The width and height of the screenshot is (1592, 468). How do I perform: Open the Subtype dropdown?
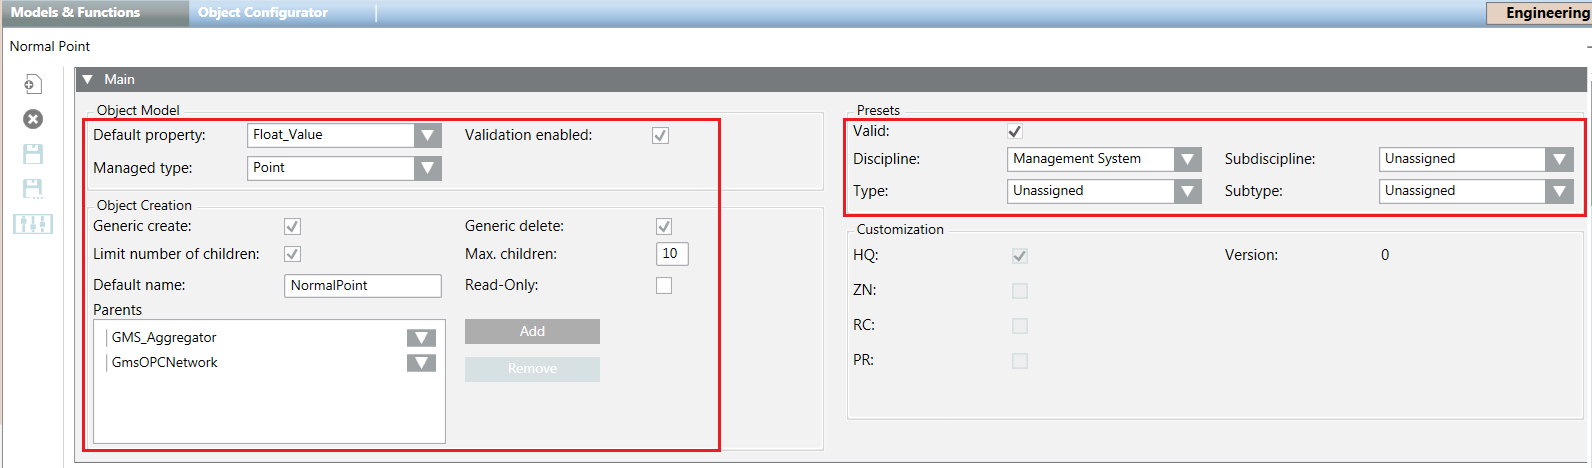[x=1560, y=191]
